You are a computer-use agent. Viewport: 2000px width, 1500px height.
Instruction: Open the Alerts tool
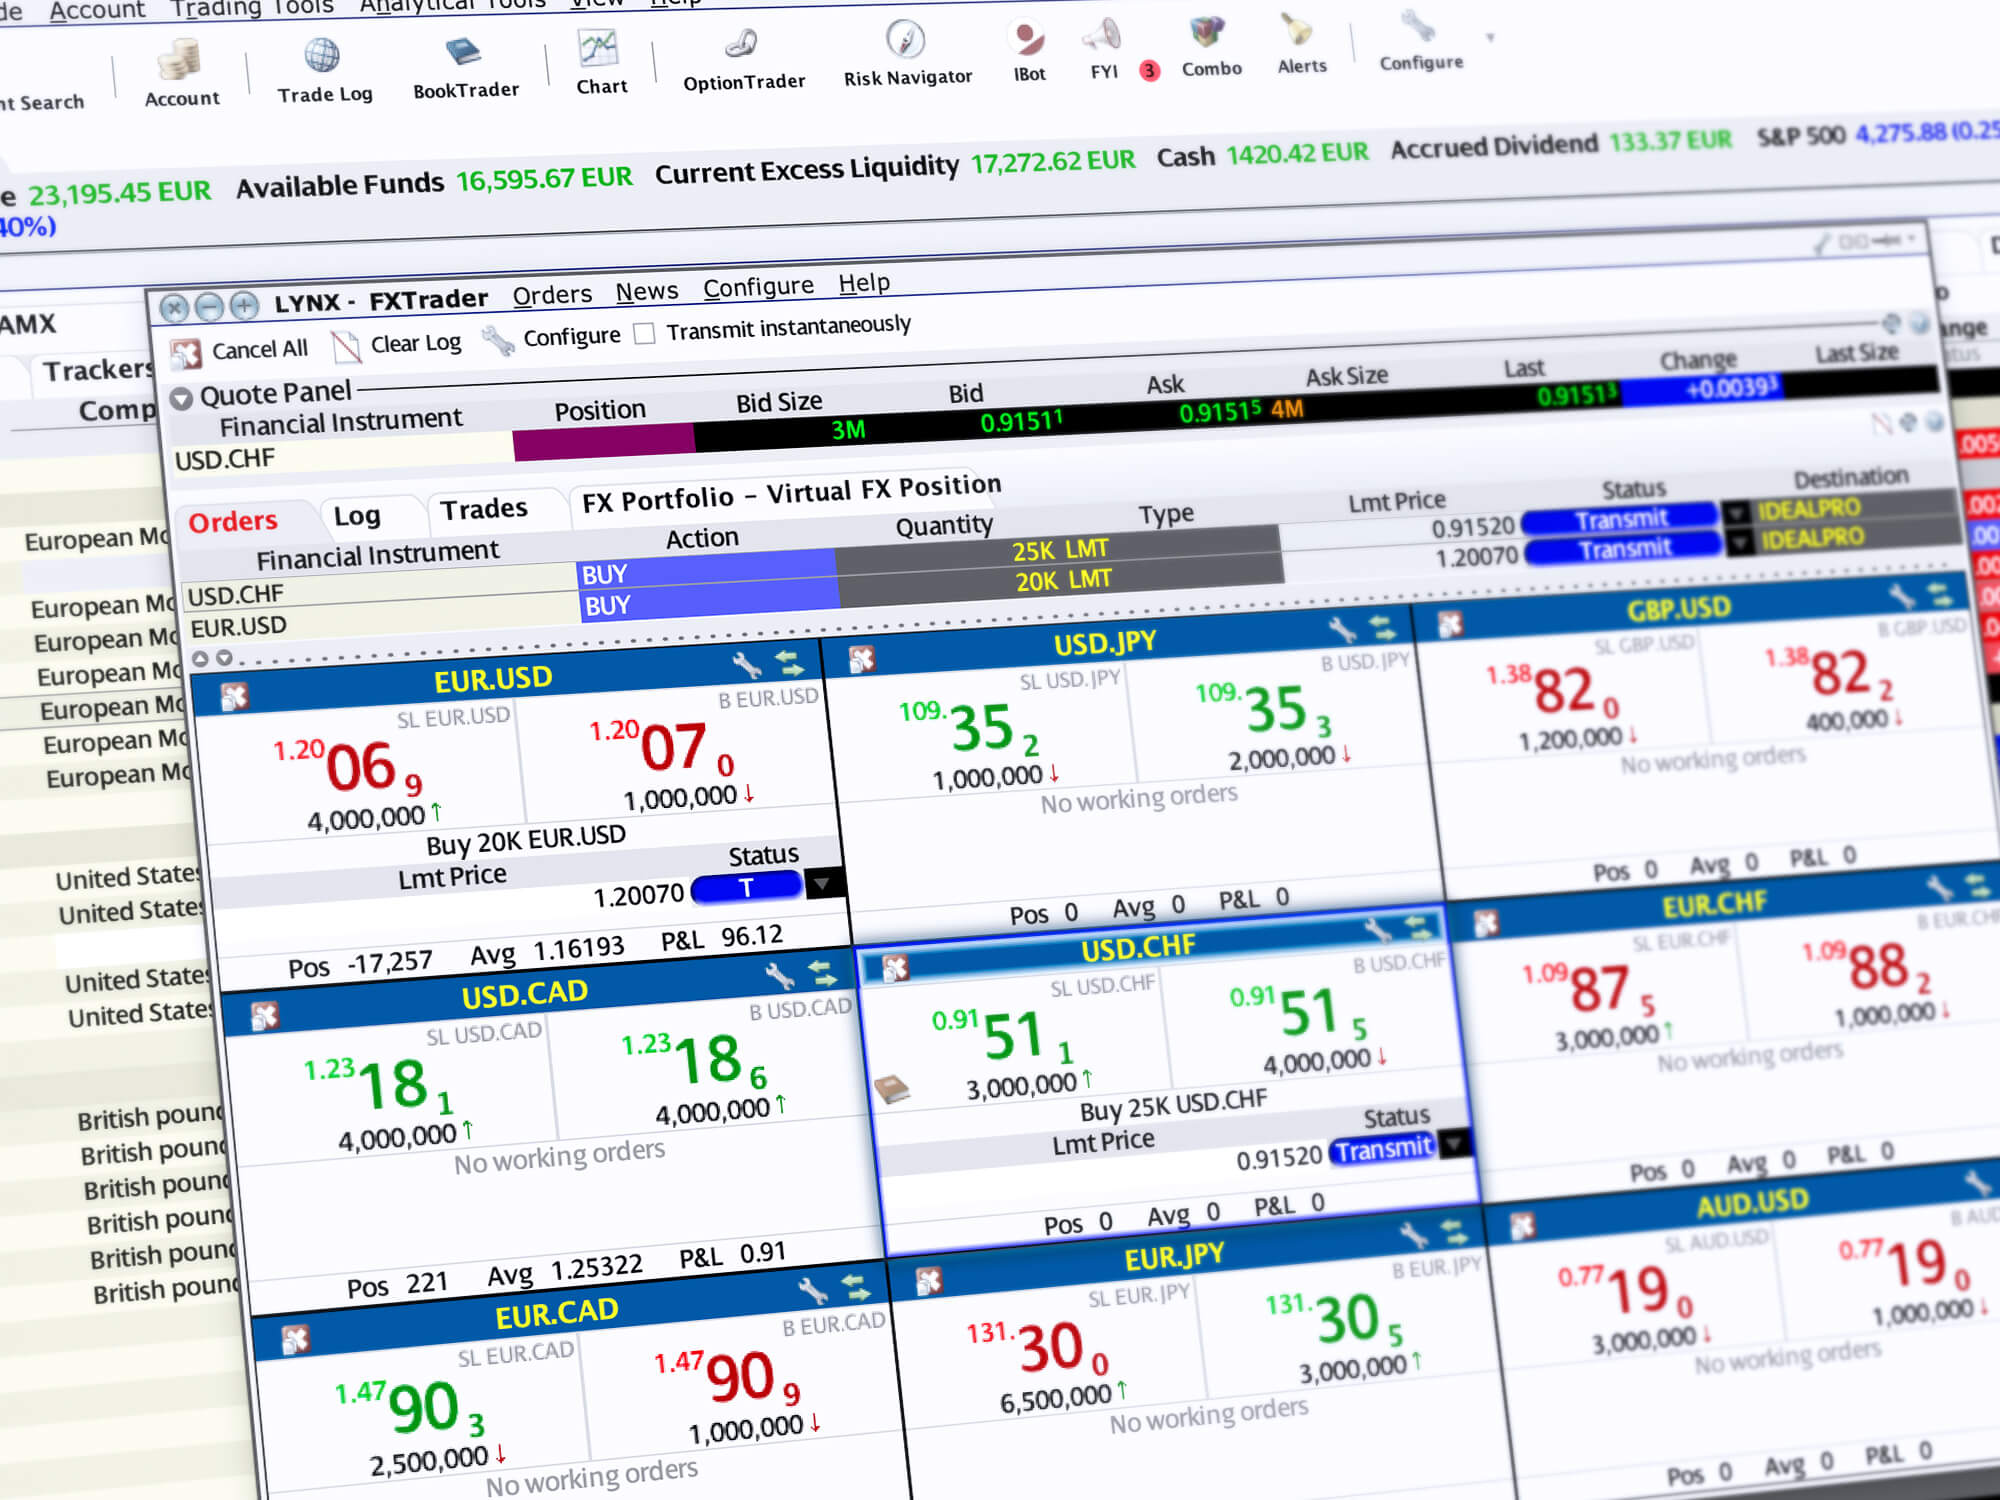[1301, 45]
